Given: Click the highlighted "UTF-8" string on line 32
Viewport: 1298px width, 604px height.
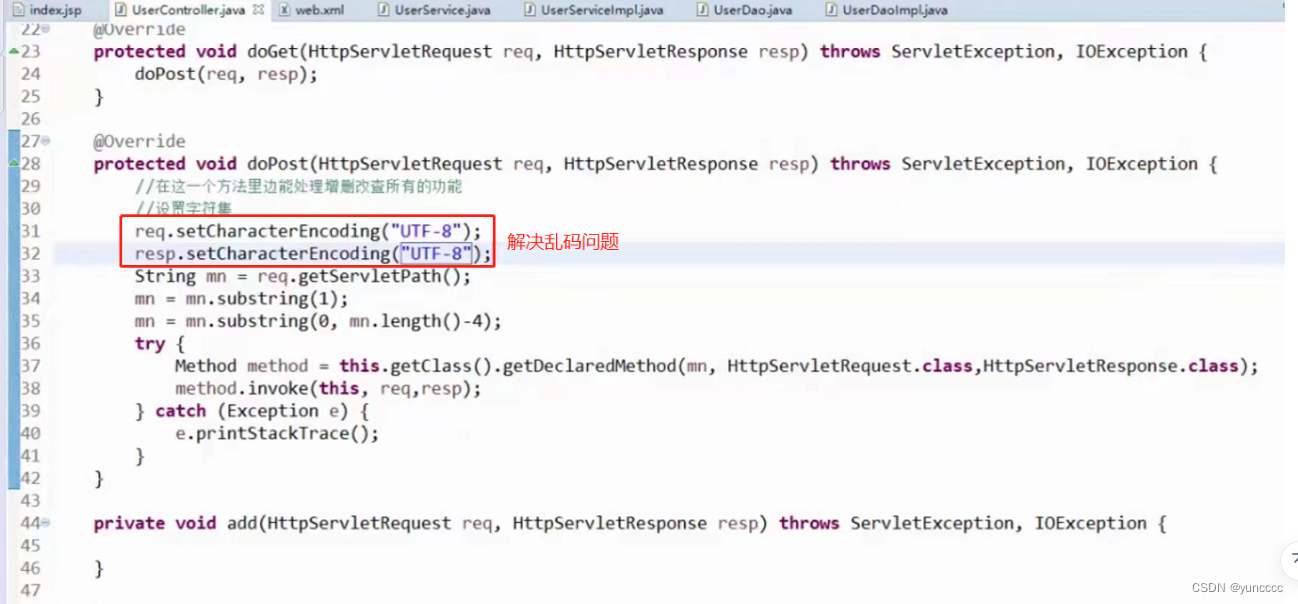Looking at the screenshot, I should [x=436, y=254].
